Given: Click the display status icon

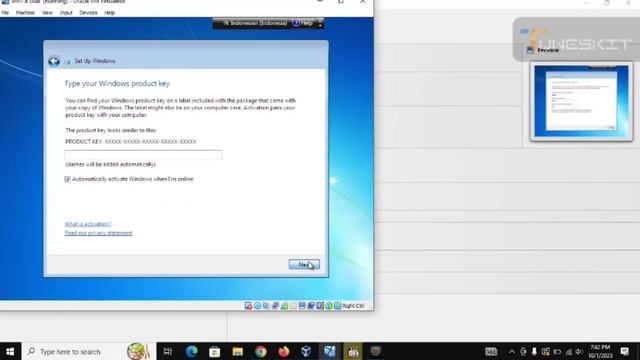Looking at the screenshot, I should (x=302, y=306).
